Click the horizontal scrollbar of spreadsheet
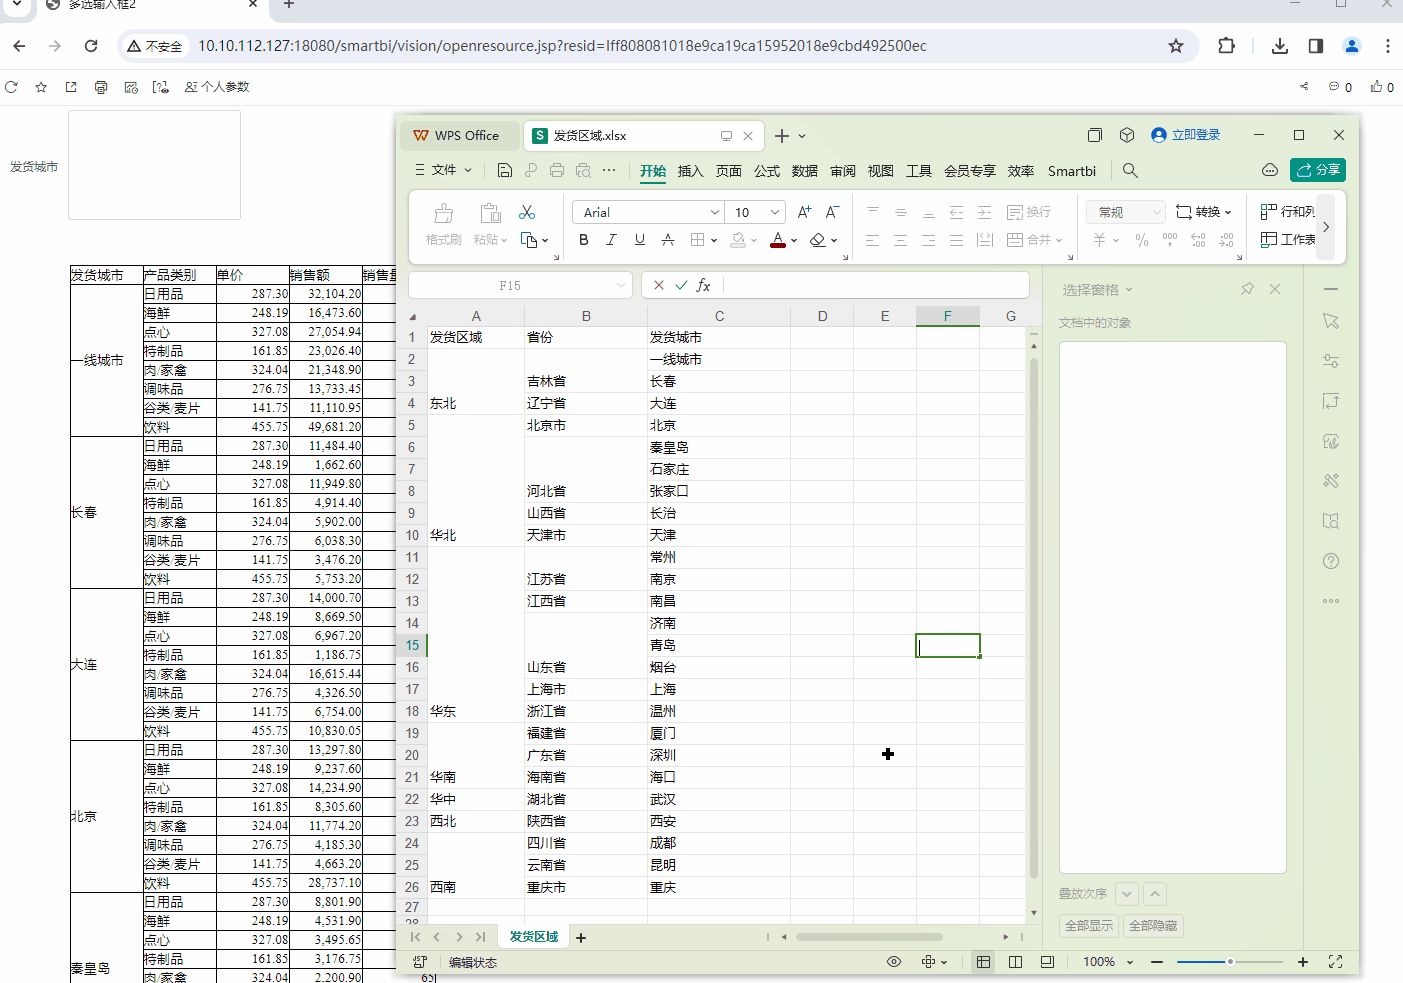This screenshot has width=1403, height=983. tap(869, 937)
